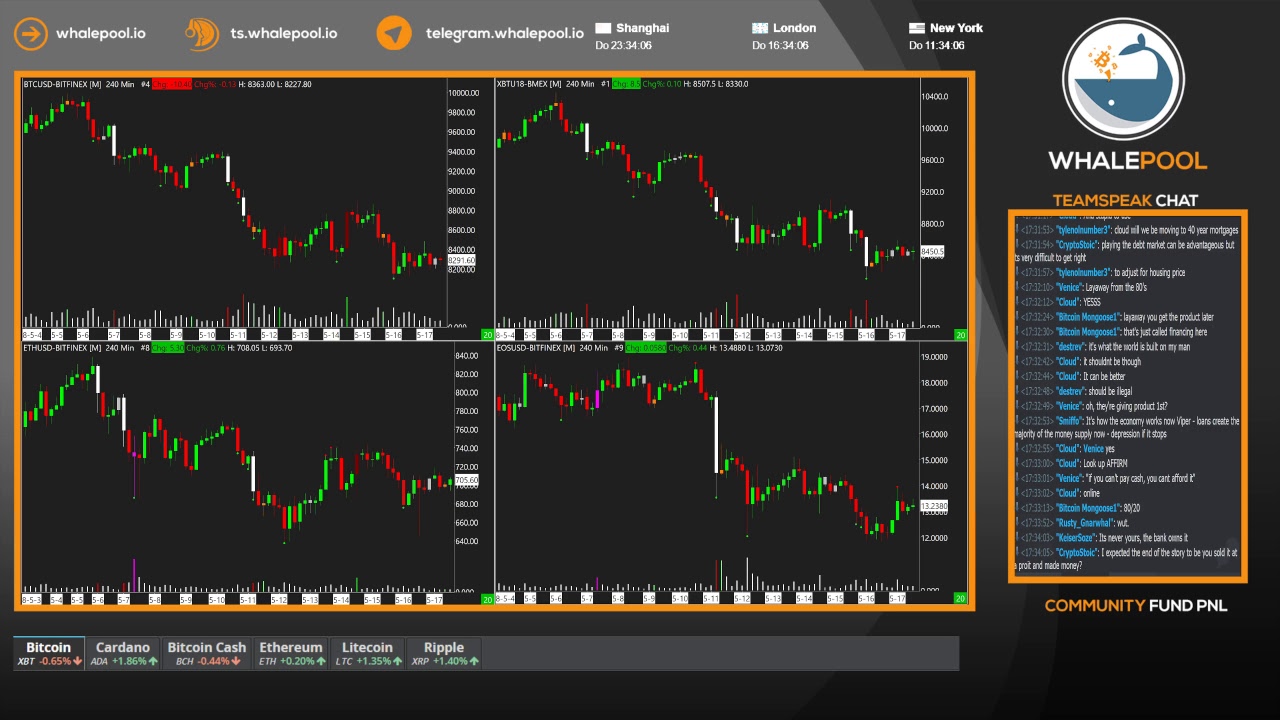
Task: Select the Bitcoin Cash ticker tab
Action: pos(206,654)
